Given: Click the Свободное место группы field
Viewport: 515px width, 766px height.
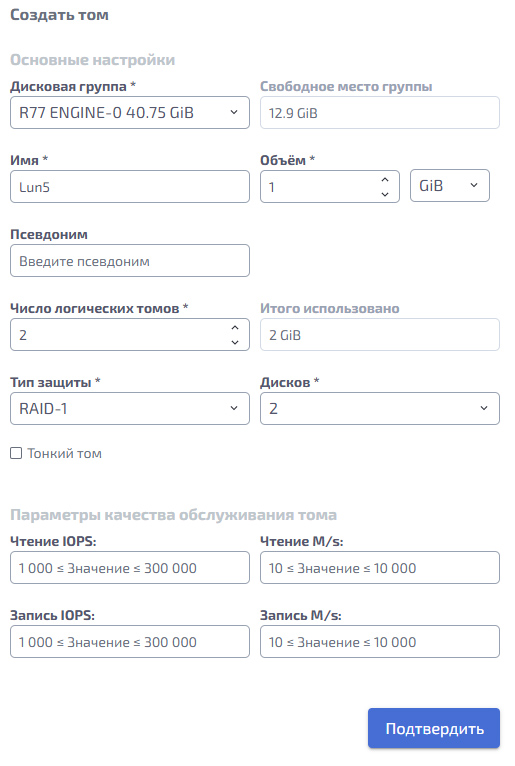Looking at the screenshot, I should 380,113.
